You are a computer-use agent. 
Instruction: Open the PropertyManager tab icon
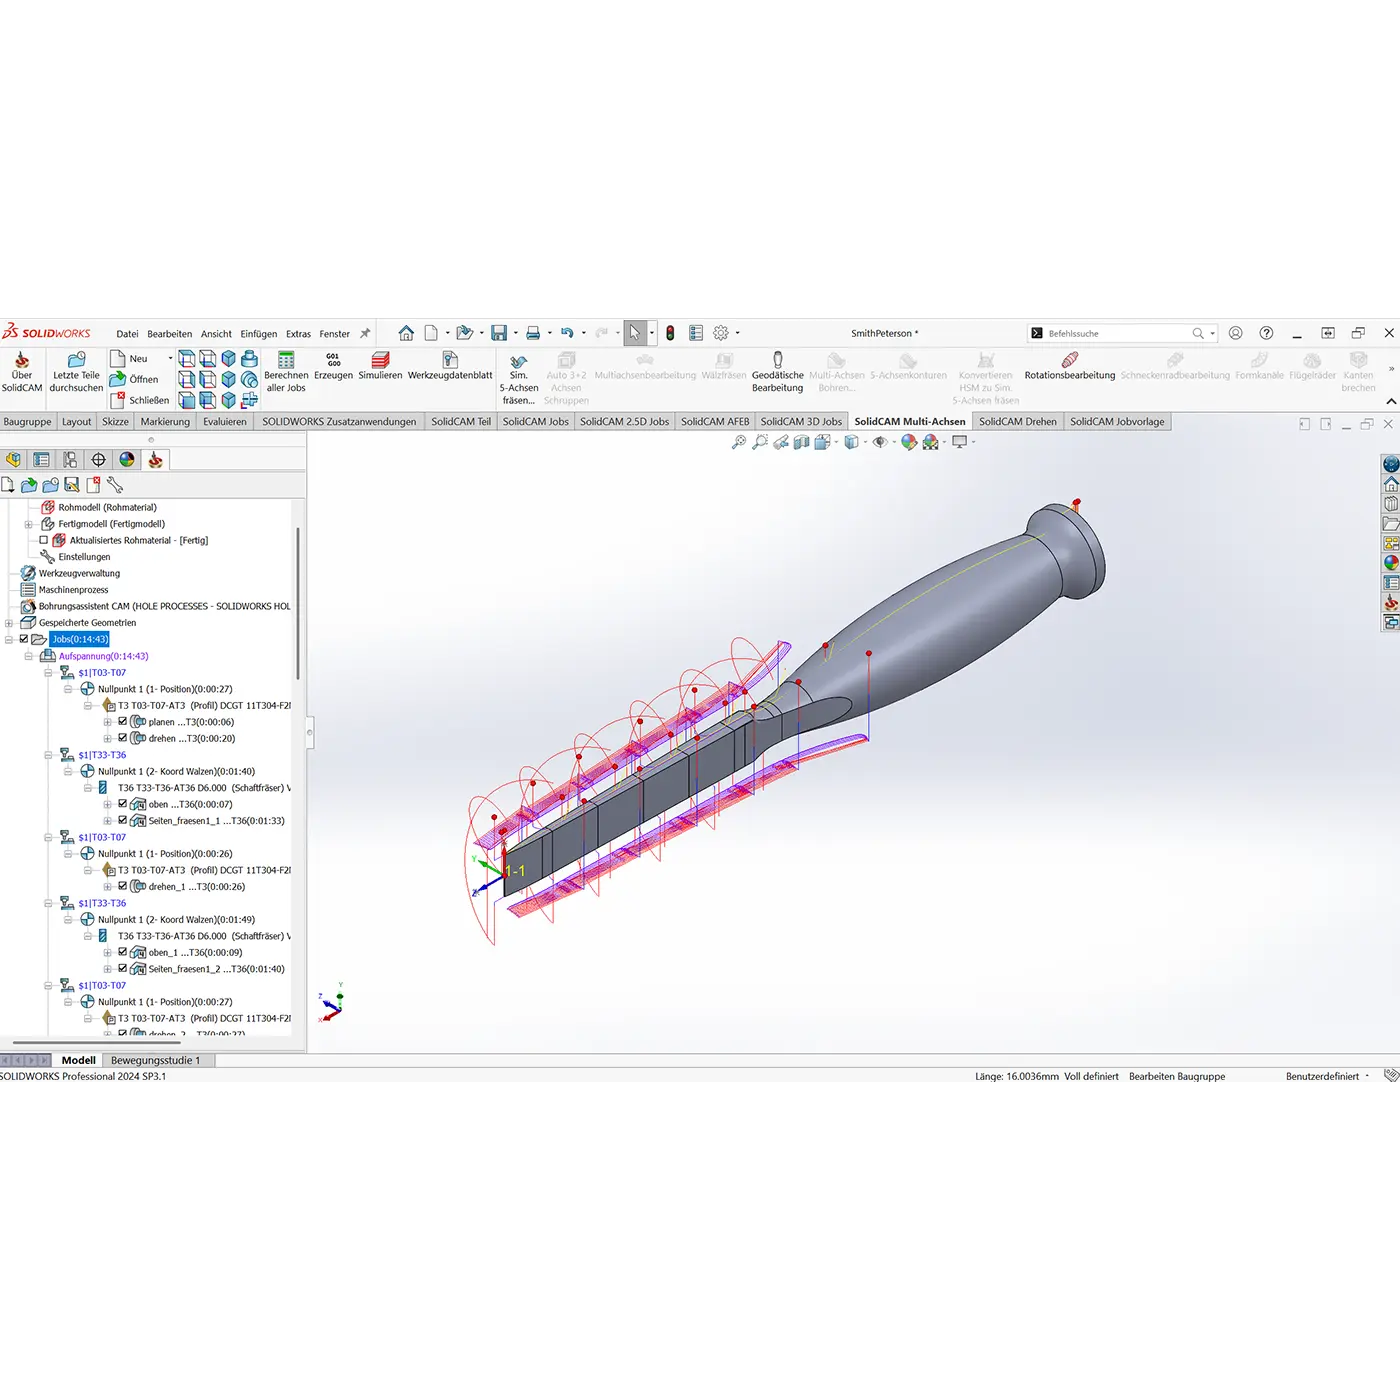coord(41,460)
